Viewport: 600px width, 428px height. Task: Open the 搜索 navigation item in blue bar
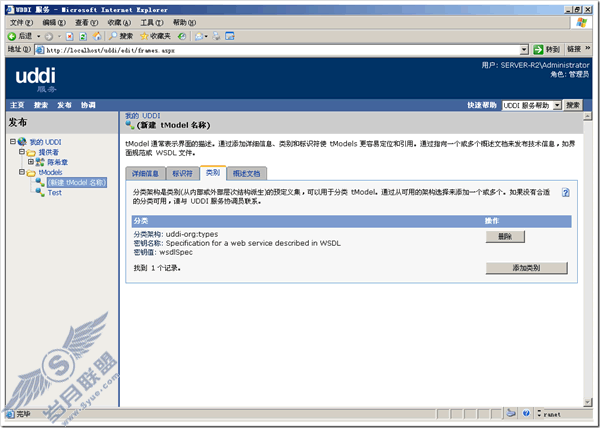pyautogui.click(x=41, y=105)
